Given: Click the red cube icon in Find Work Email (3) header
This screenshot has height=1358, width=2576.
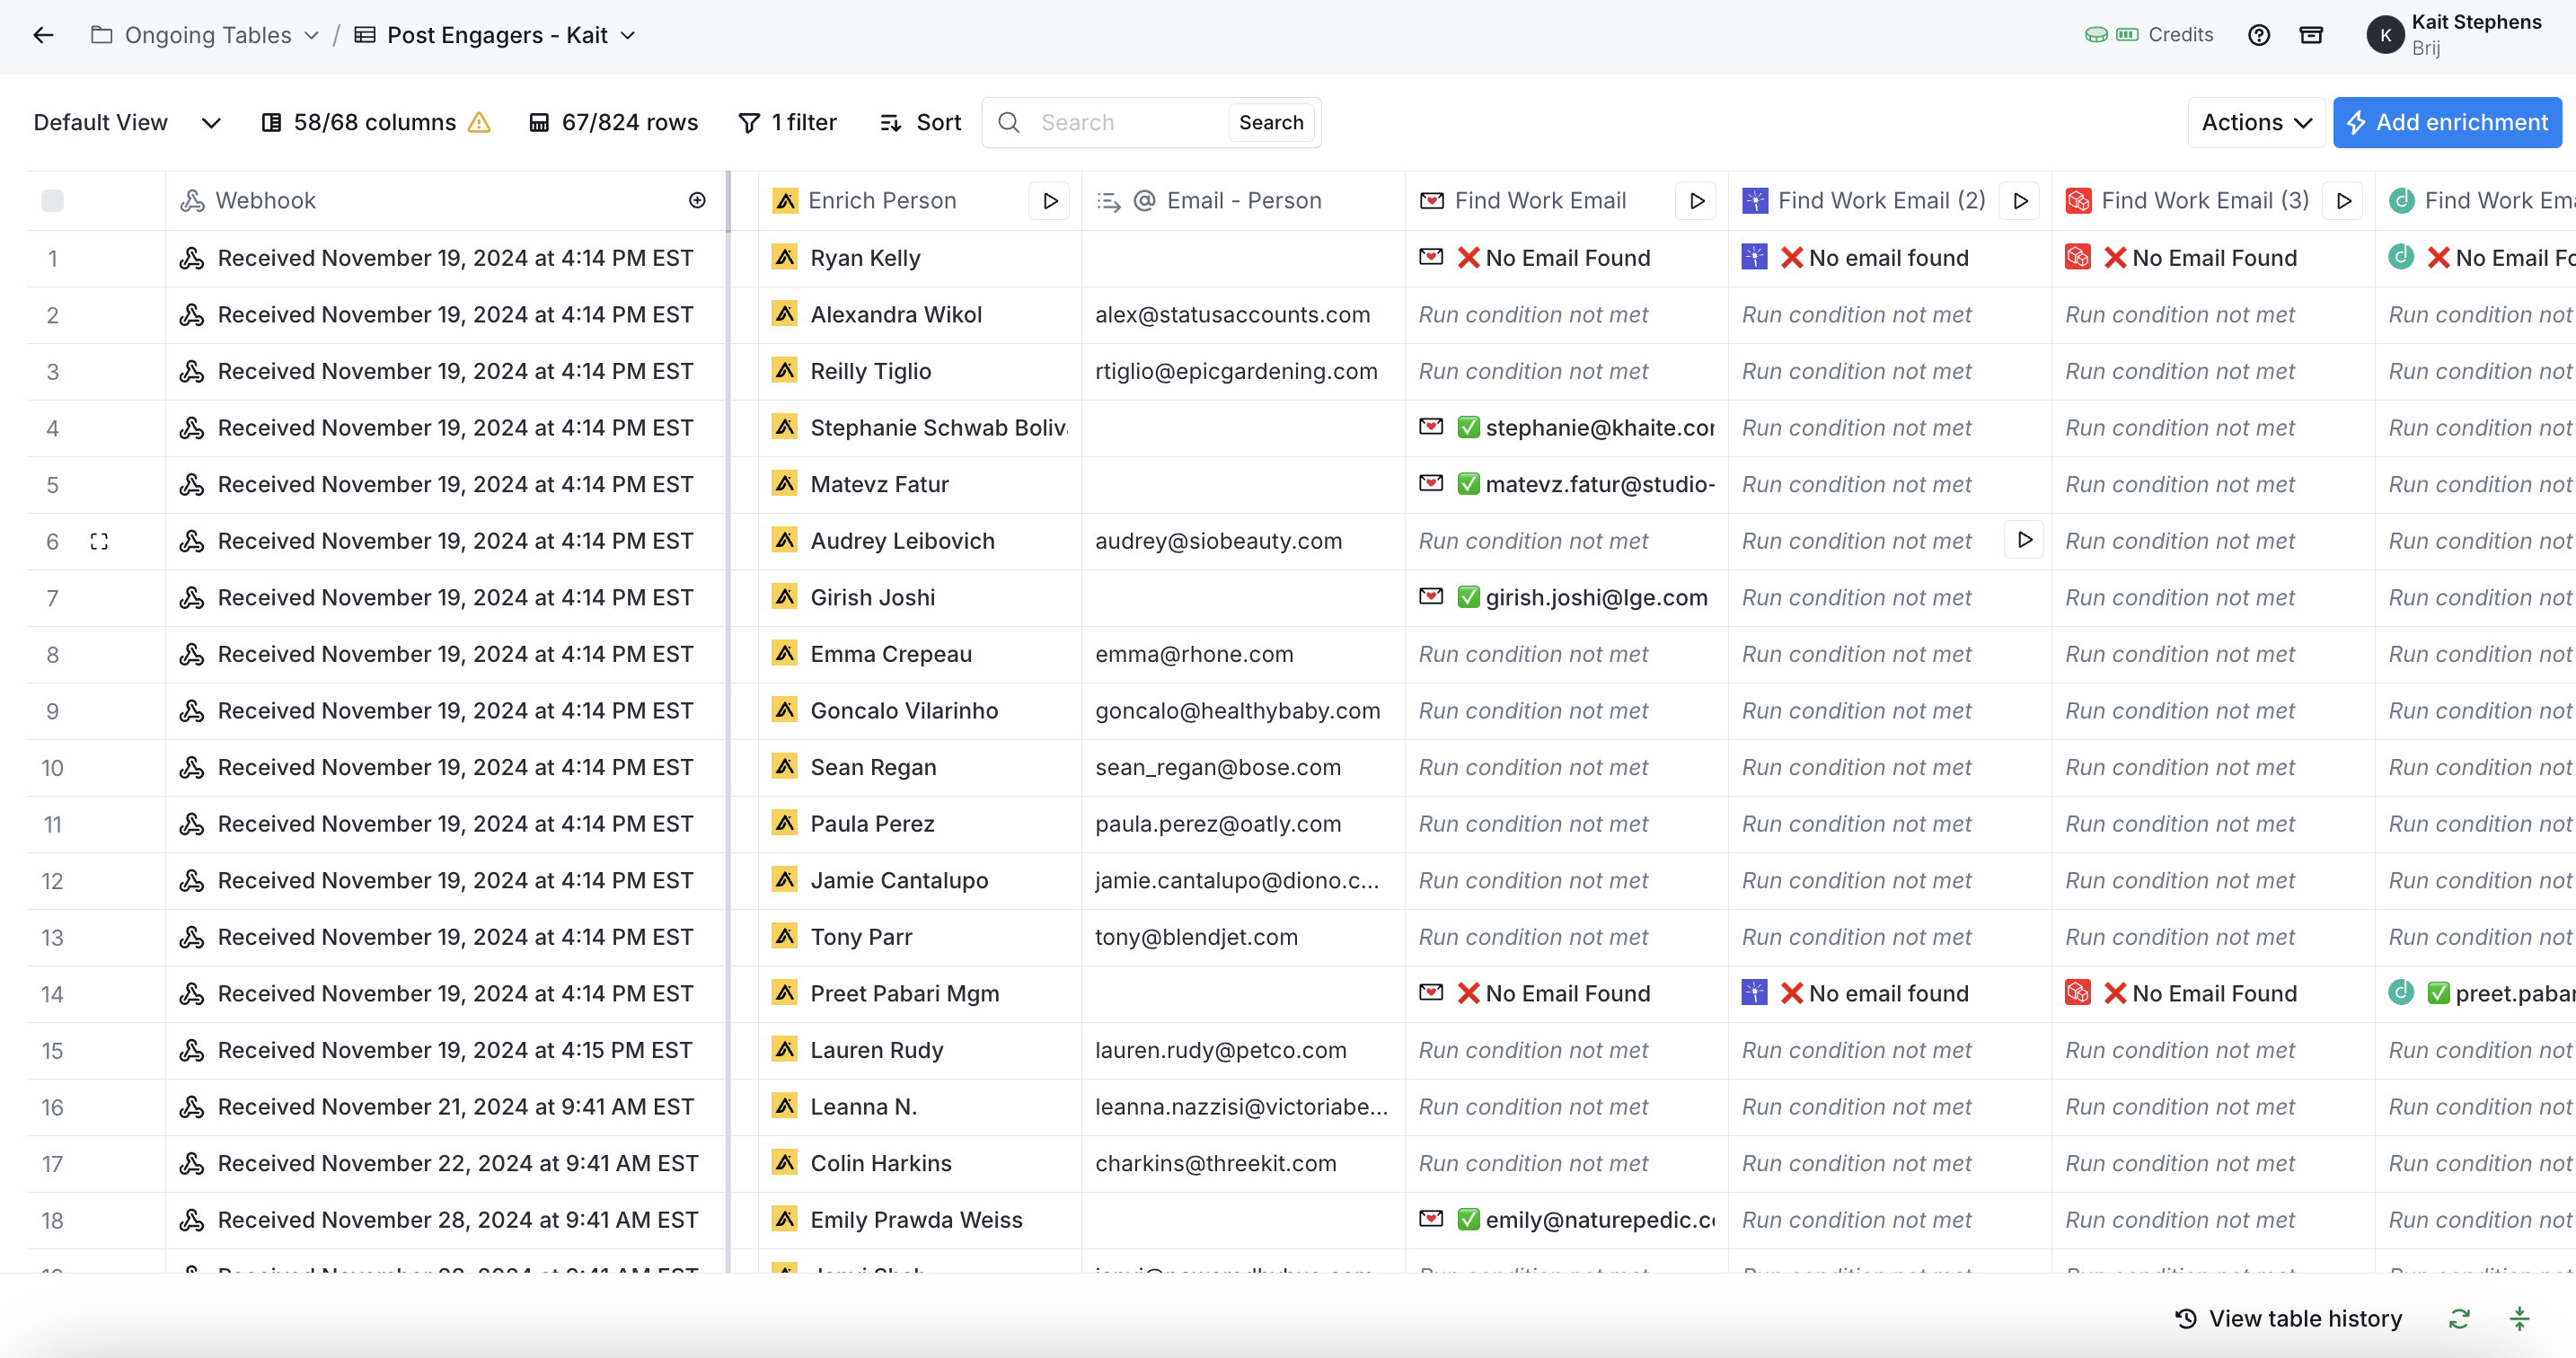Looking at the screenshot, I should tap(2078, 201).
